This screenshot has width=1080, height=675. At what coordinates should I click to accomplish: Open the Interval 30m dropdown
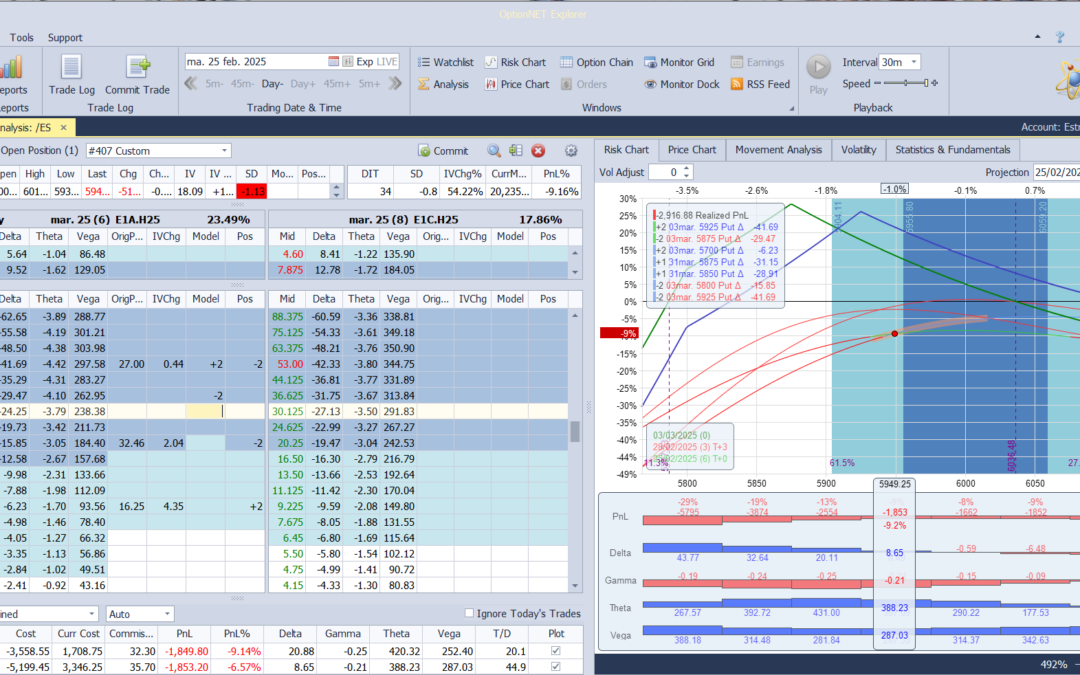tap(914, 62)
